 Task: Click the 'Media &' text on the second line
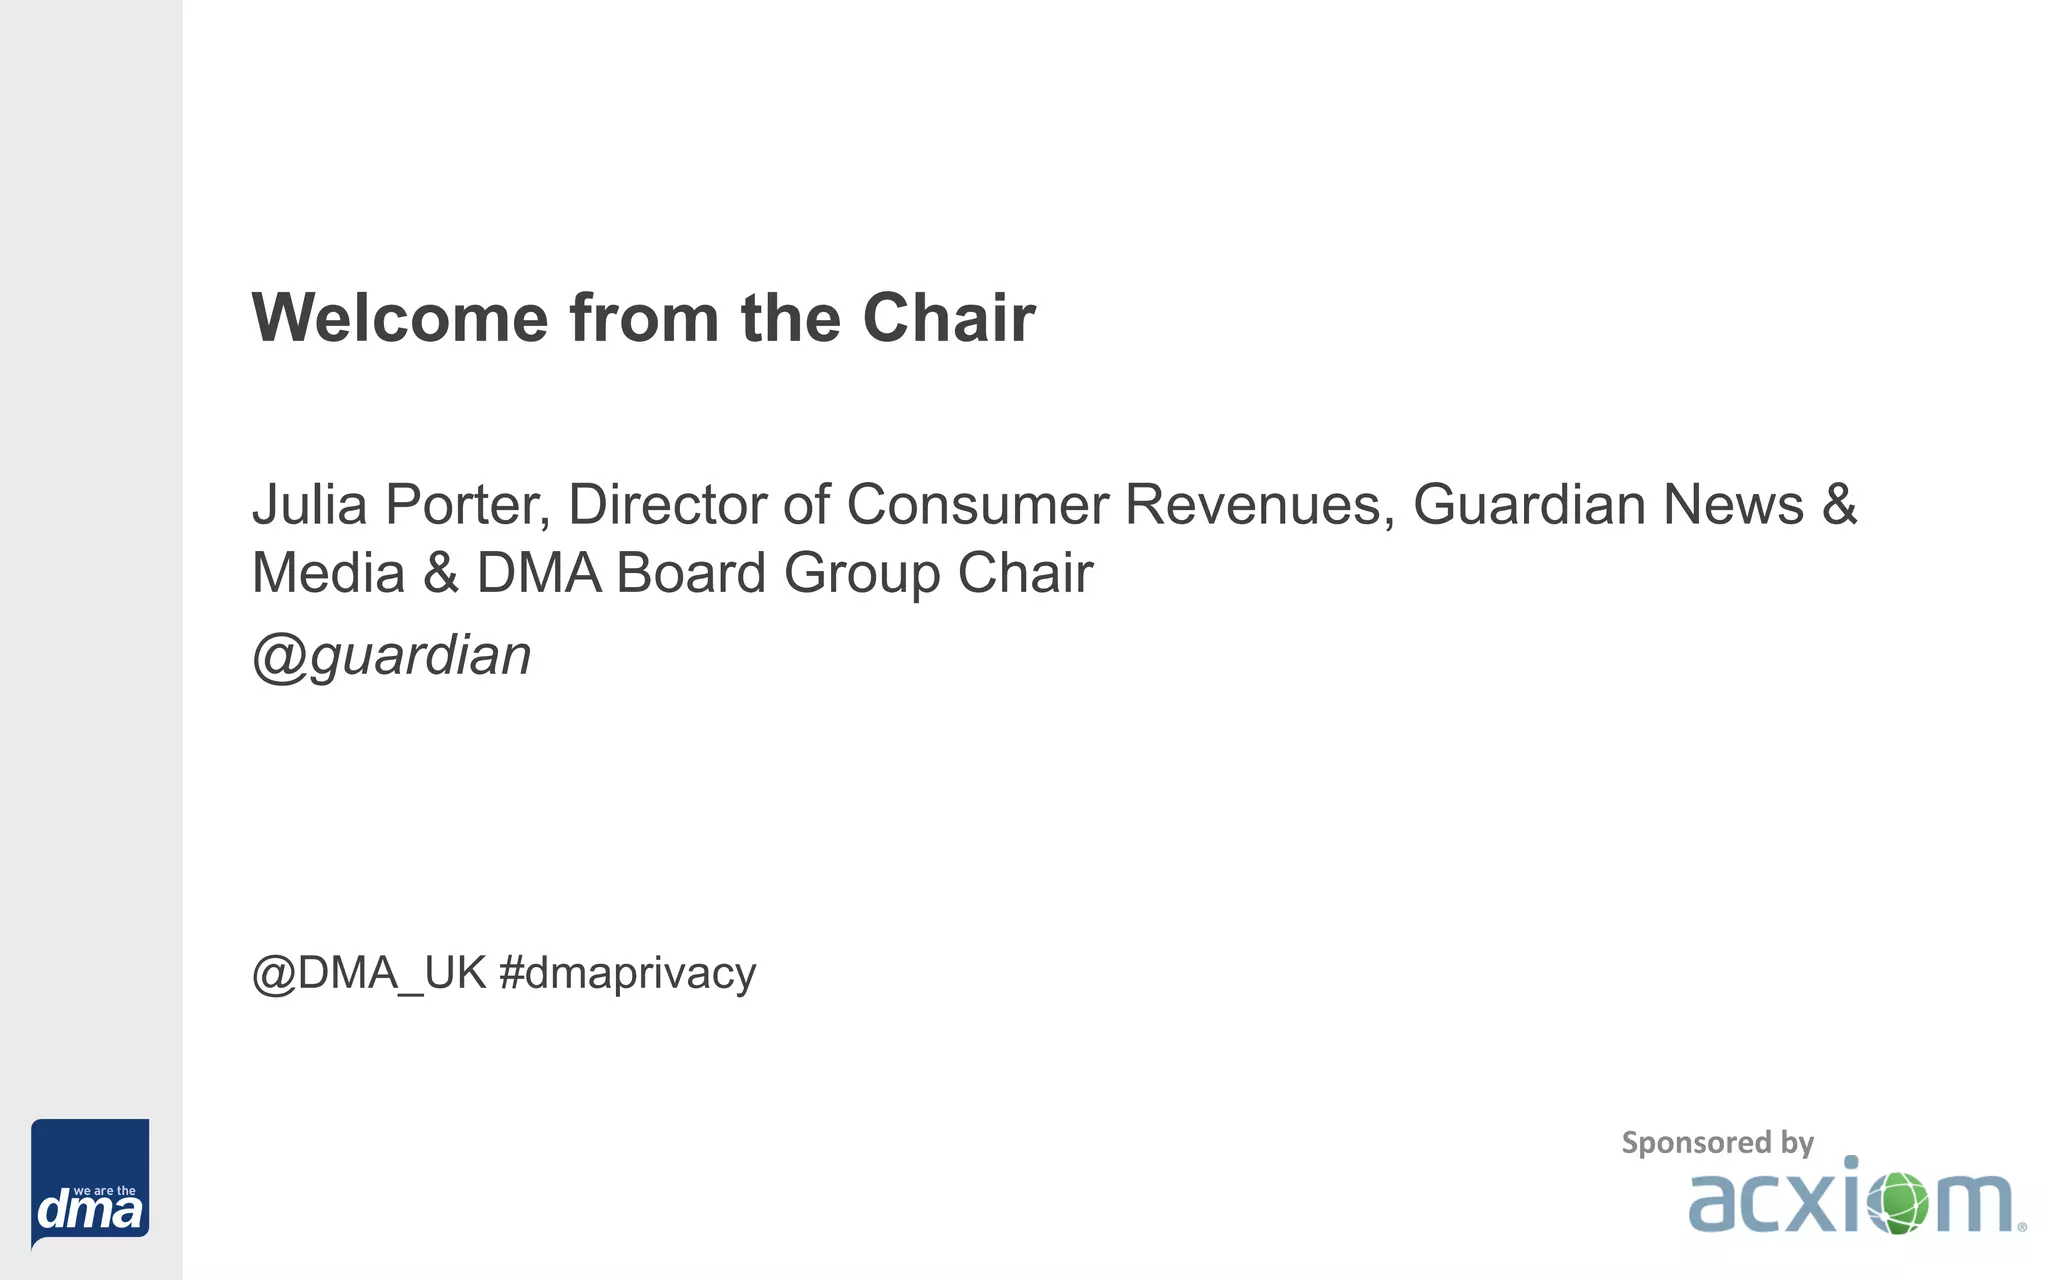[x=355, y=573]
